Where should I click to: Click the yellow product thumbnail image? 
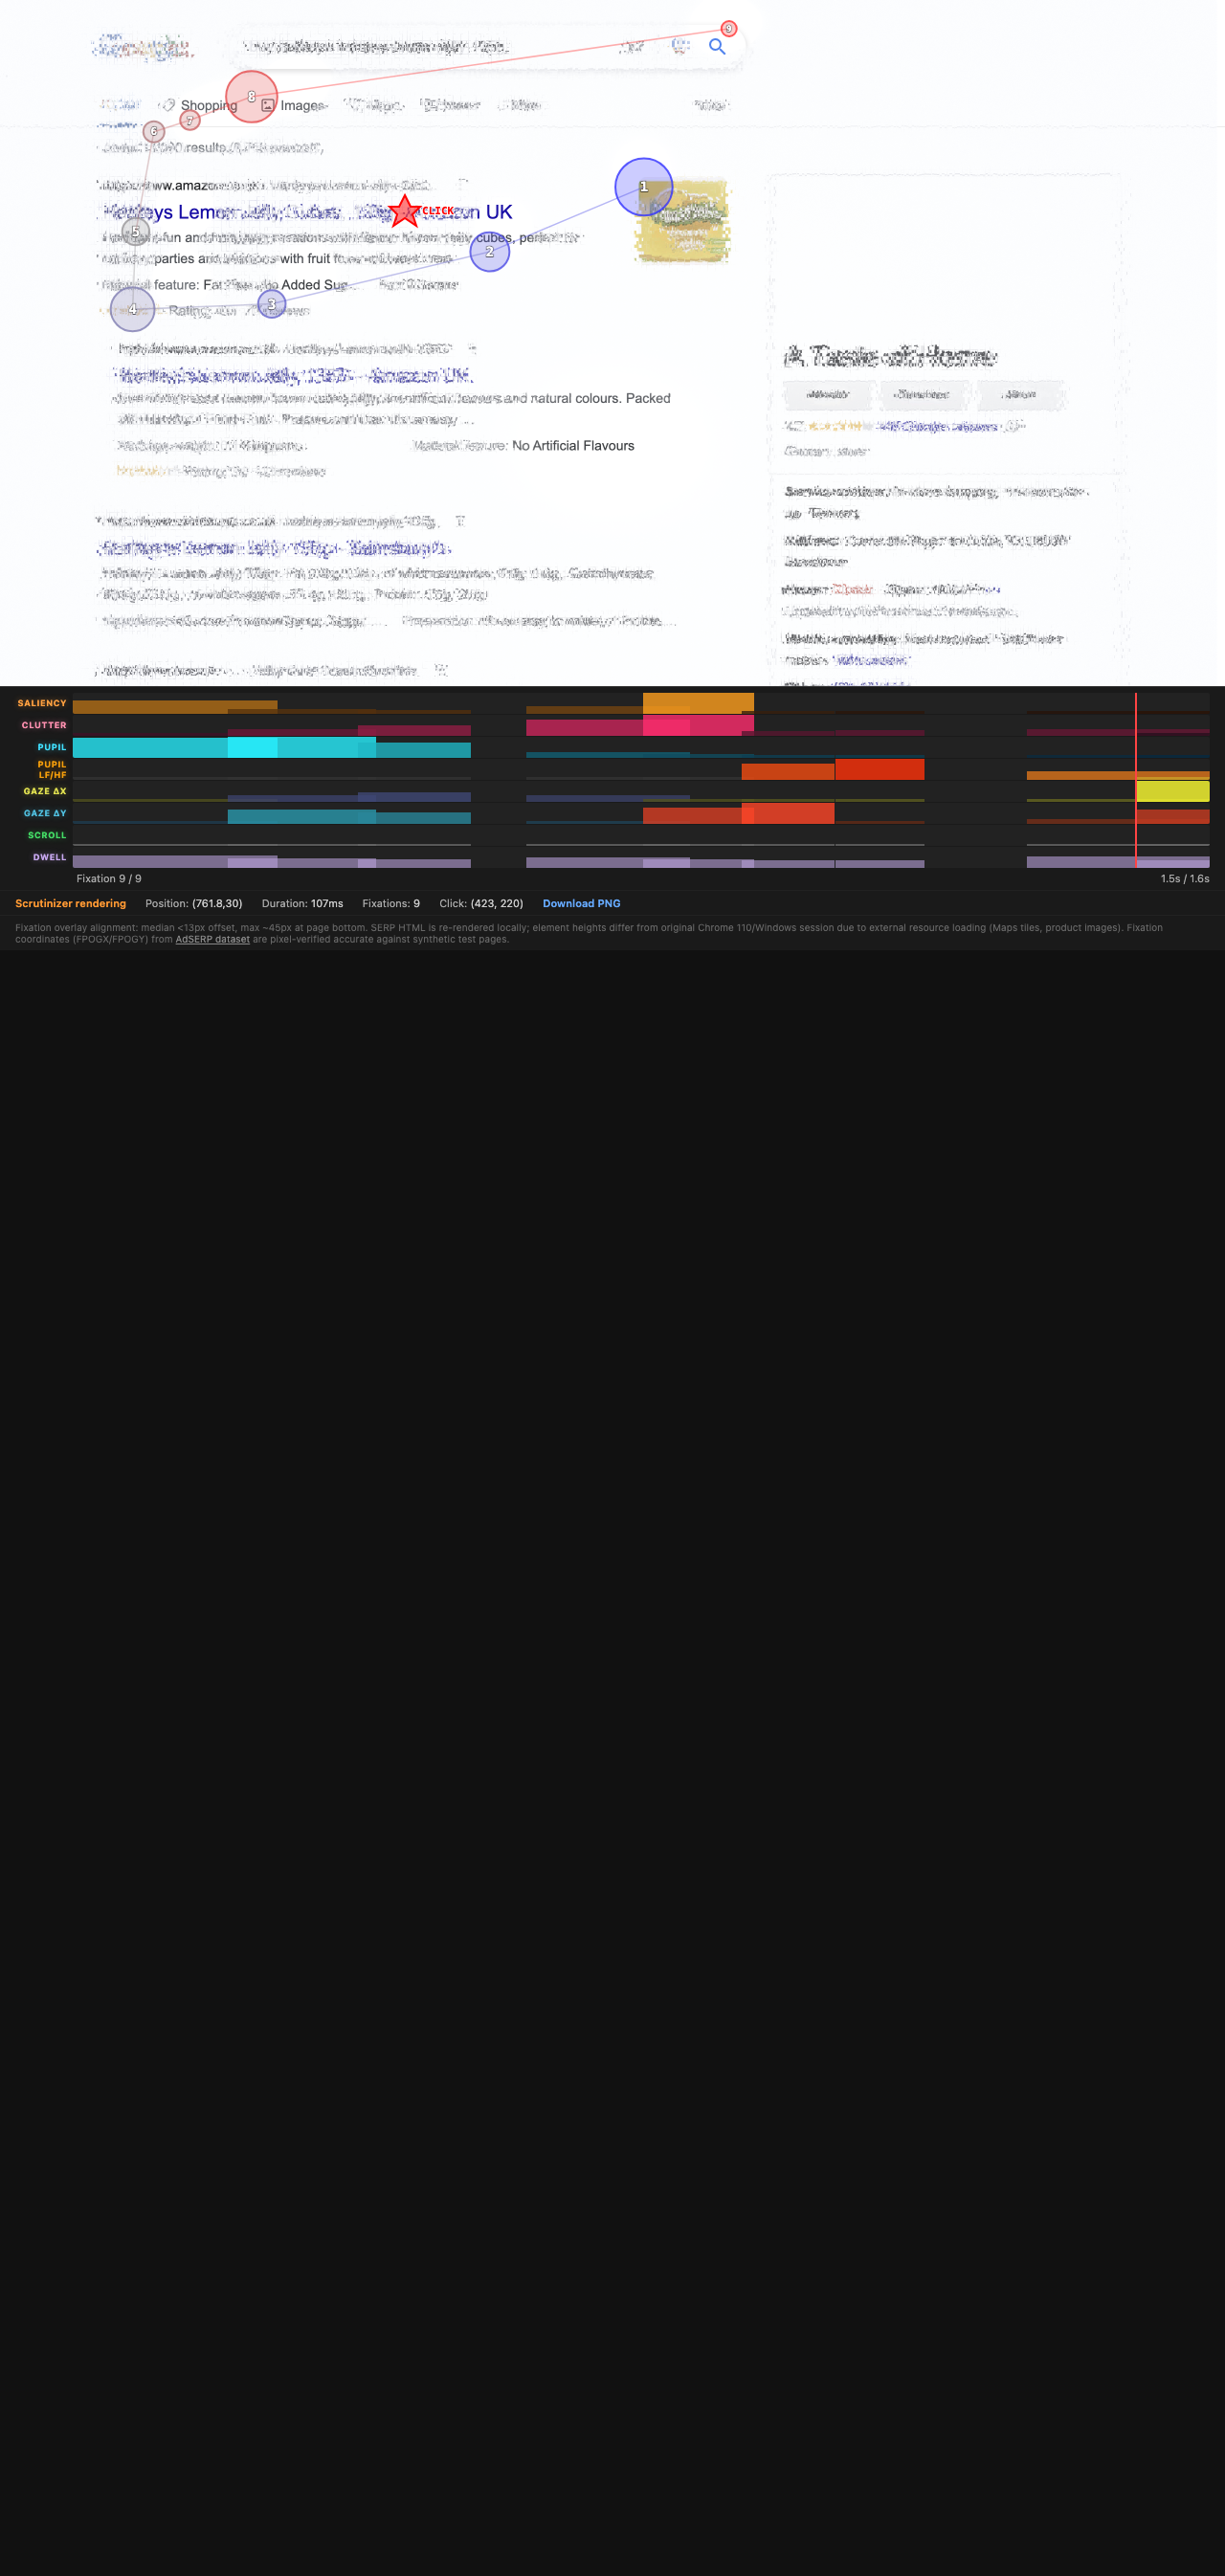pyautogui.click(x=684, y=222)
